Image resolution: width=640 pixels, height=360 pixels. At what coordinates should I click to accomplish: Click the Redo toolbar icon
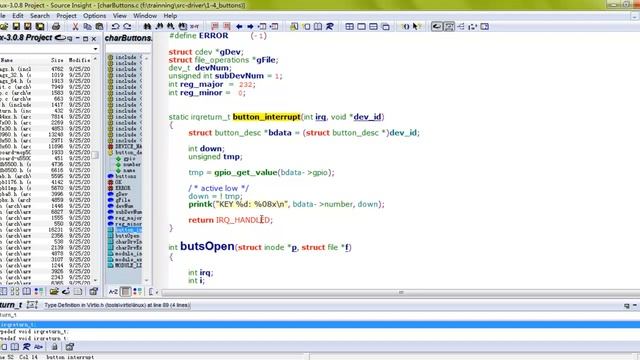(x=127, y=27)
